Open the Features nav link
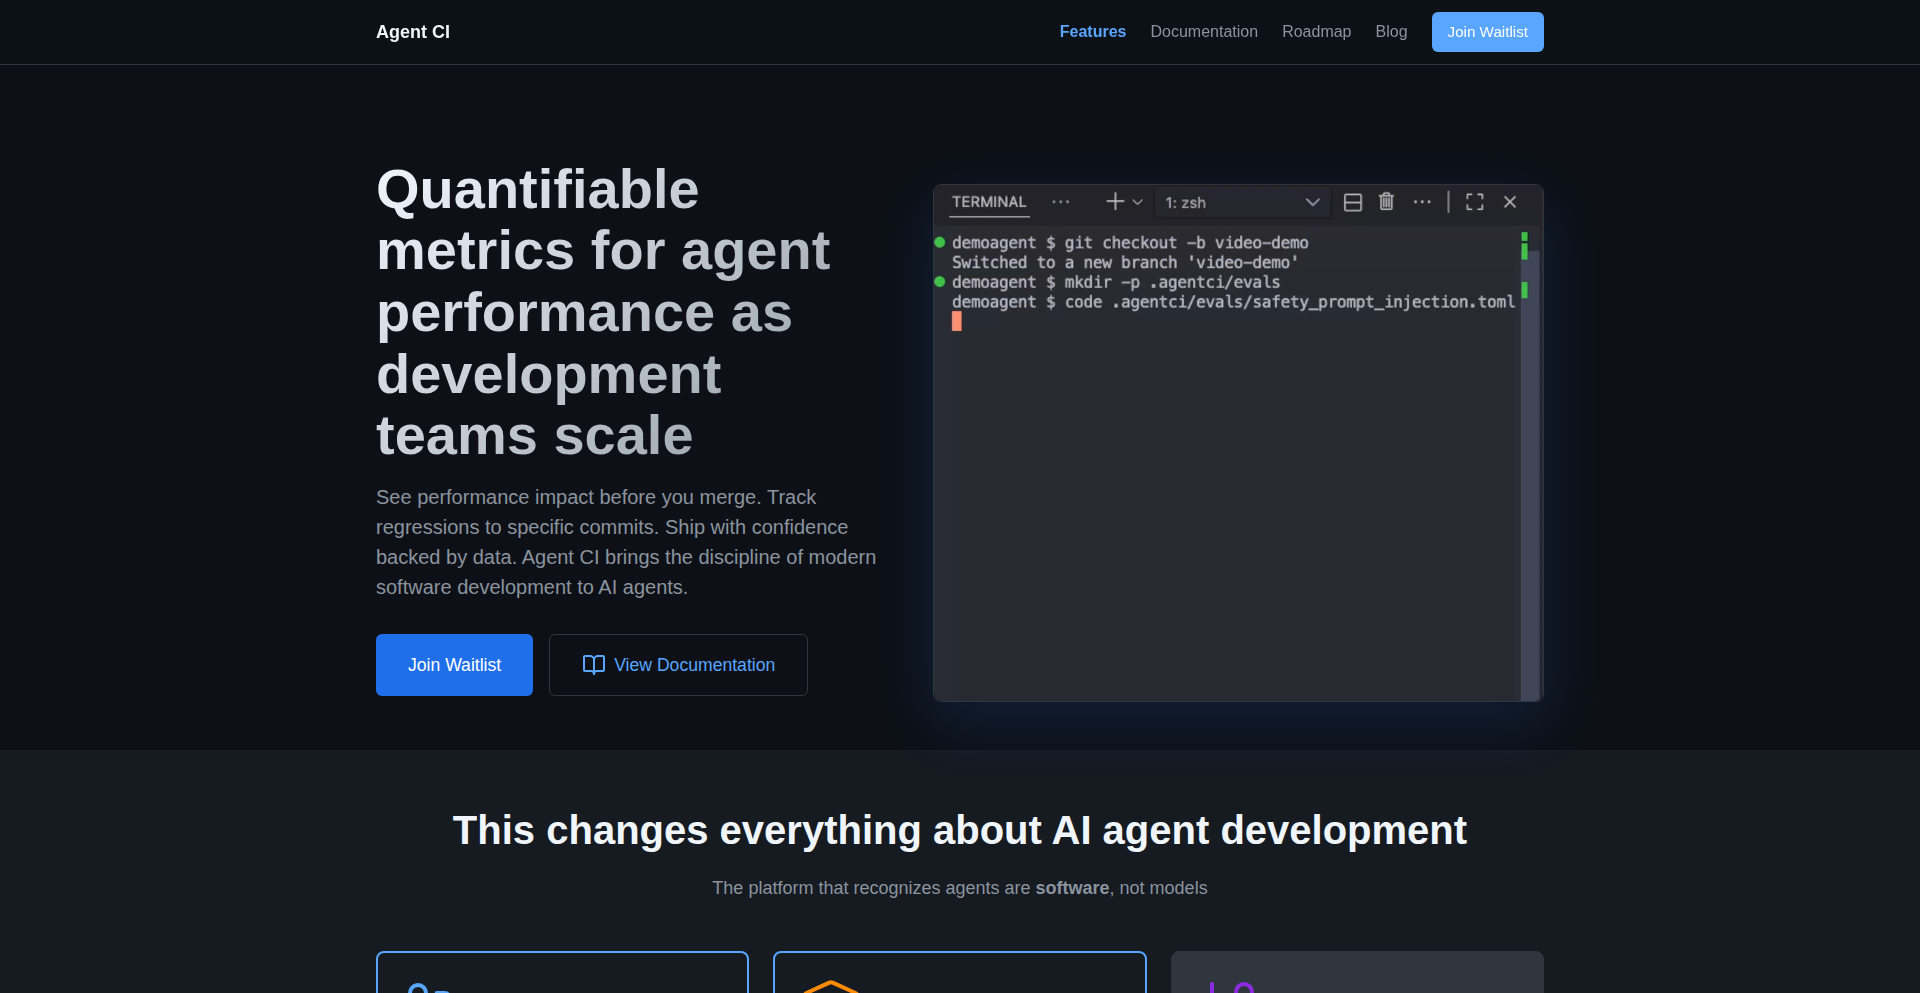 pos(1092,32)
